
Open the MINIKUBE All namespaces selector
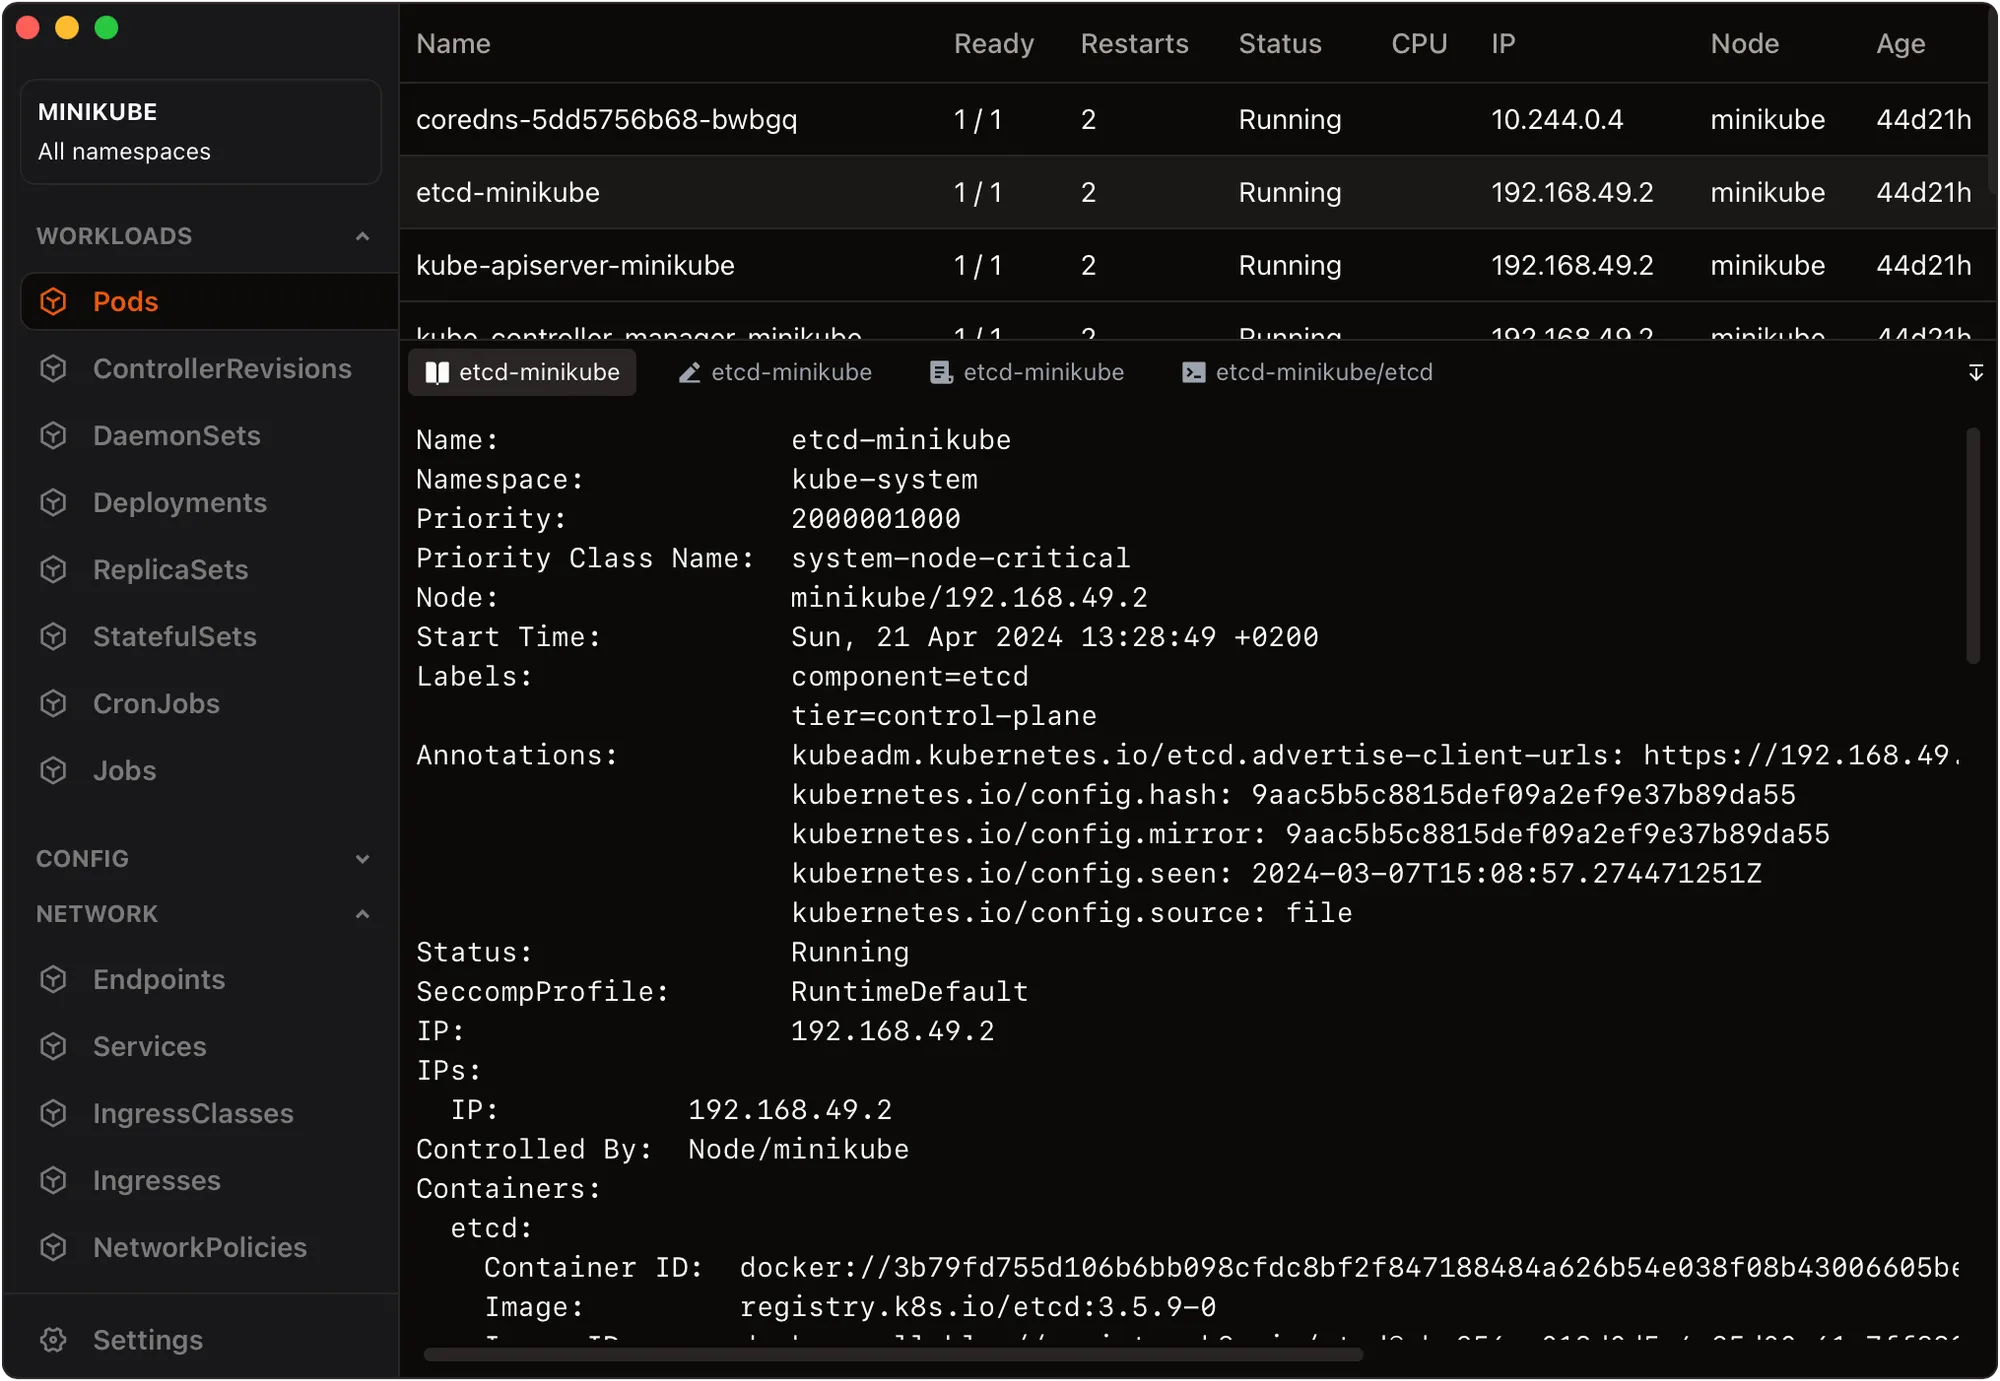click(x=201, y=131)
